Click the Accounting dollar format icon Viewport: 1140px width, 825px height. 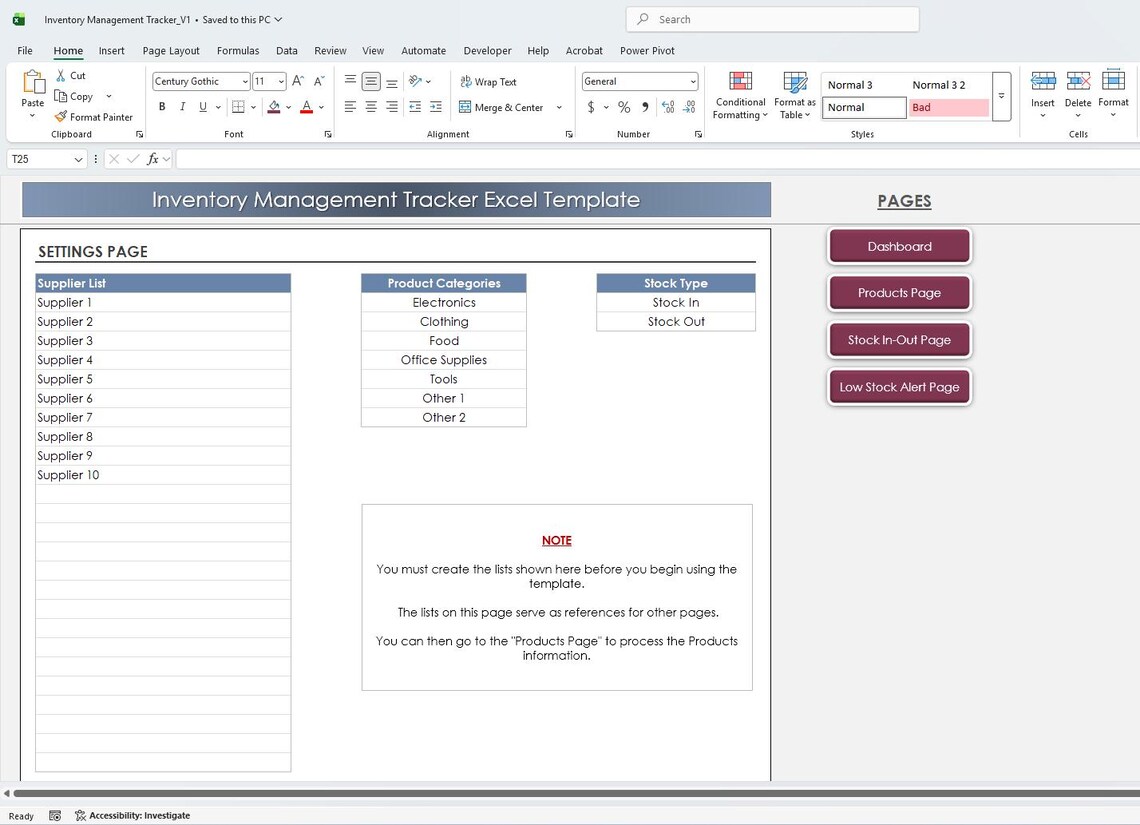coord(591,107)
